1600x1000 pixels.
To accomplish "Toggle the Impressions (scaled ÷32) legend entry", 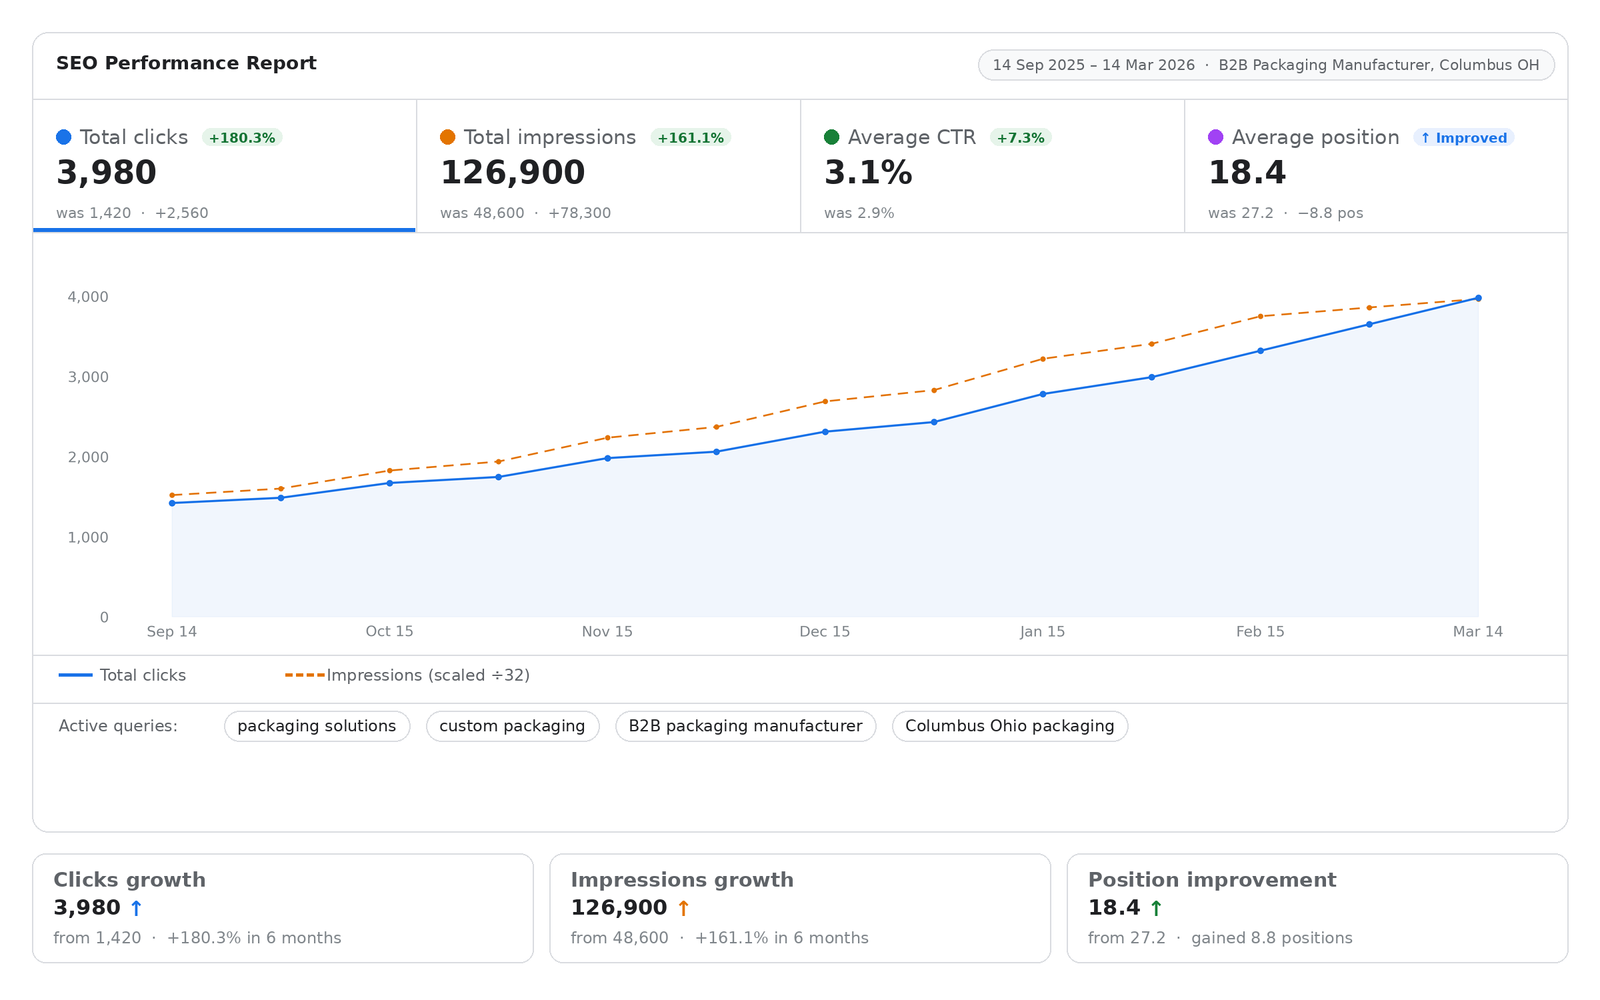I will click(x=409, y=675).
